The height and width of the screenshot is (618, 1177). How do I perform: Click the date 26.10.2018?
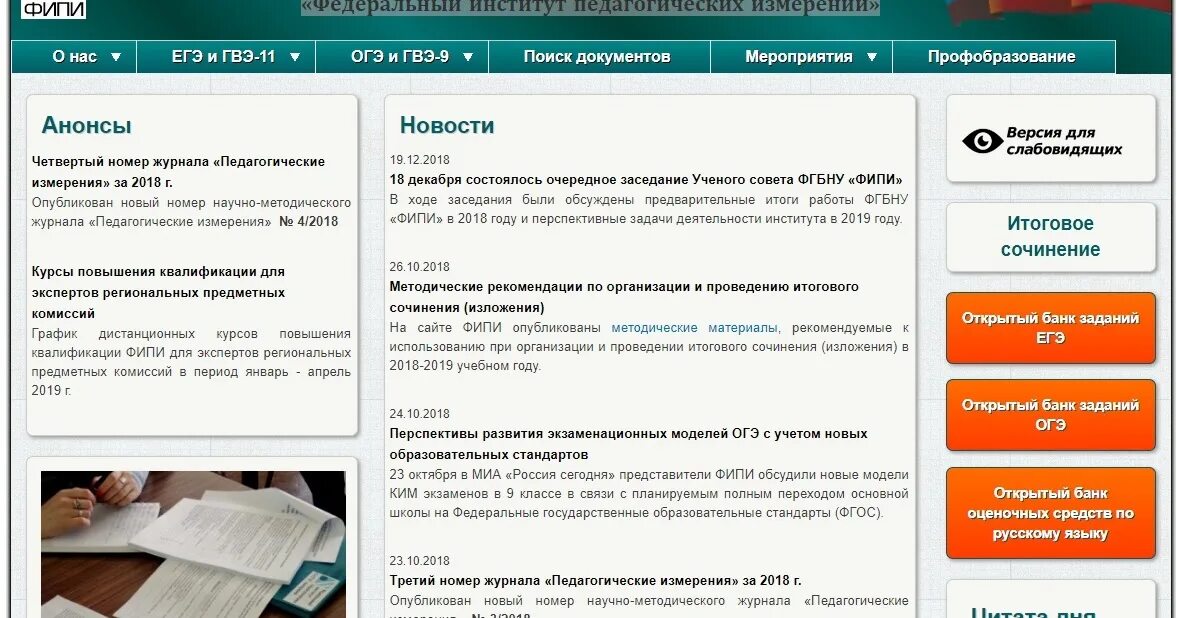point(420,267)
